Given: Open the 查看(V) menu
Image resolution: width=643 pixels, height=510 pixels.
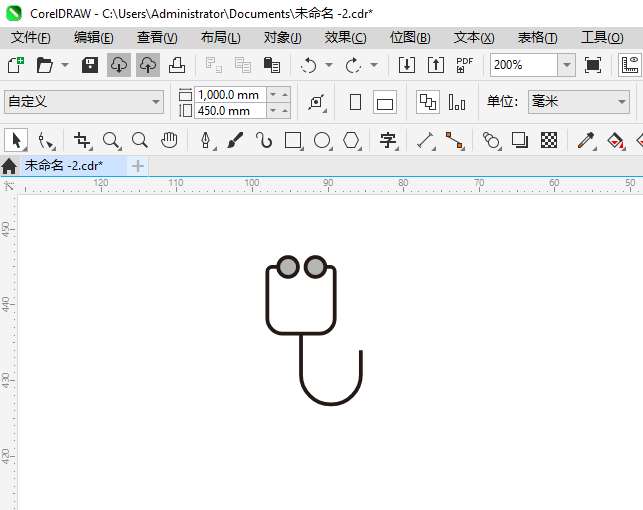Looking at the screenshot, I should coord(157,38).
